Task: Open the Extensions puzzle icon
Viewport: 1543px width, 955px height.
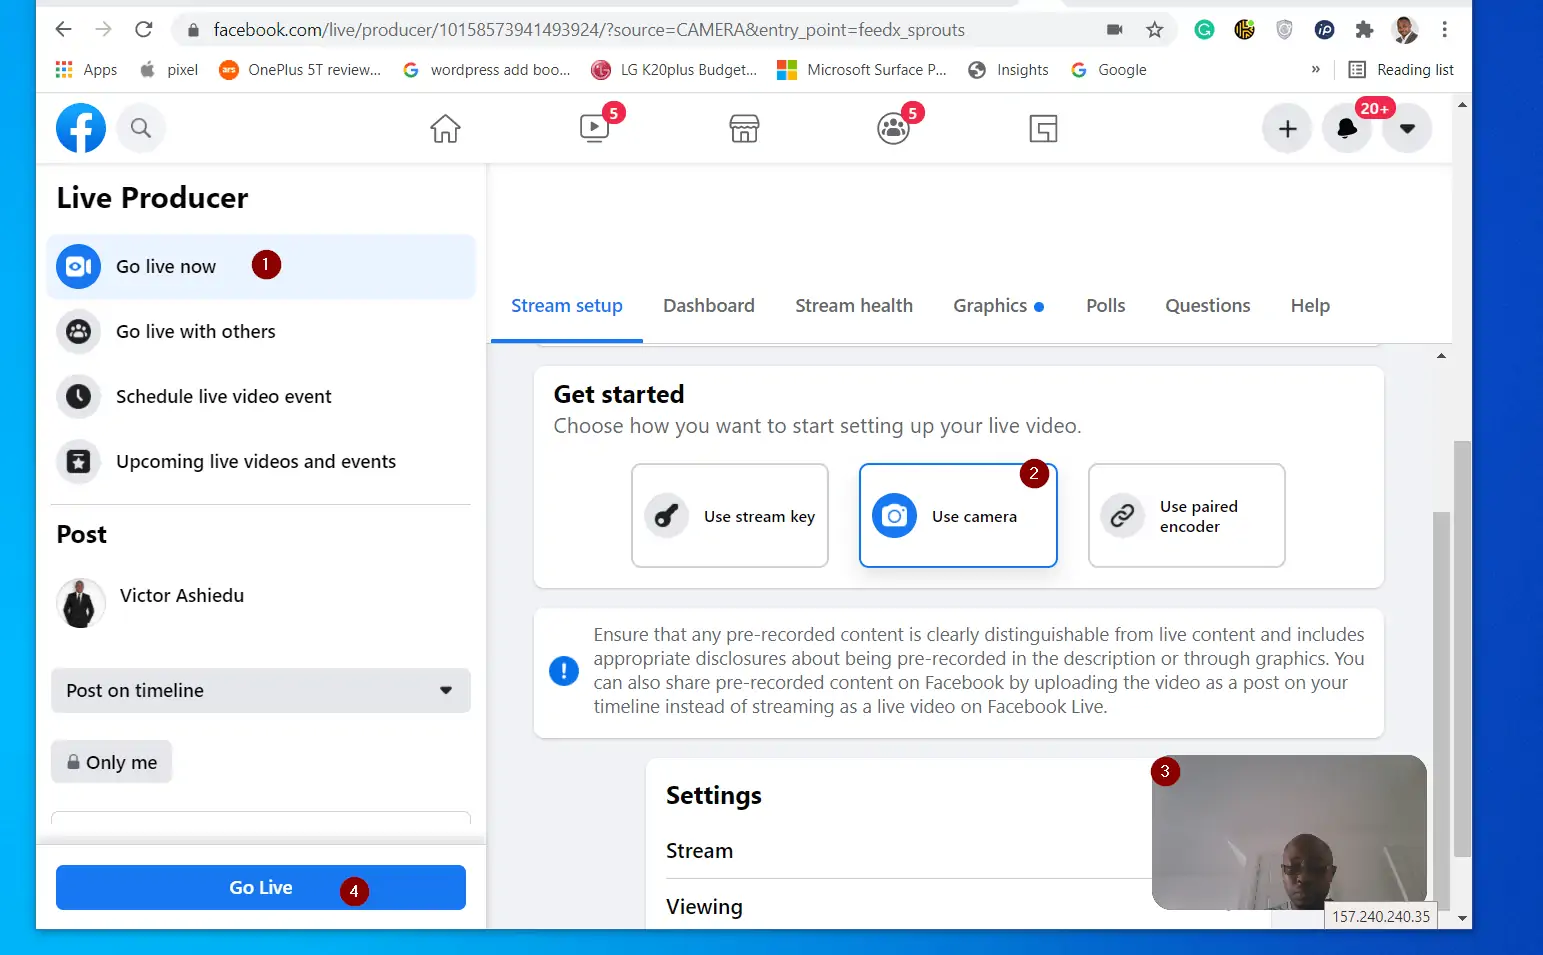Action: [x=1364, y=30]
